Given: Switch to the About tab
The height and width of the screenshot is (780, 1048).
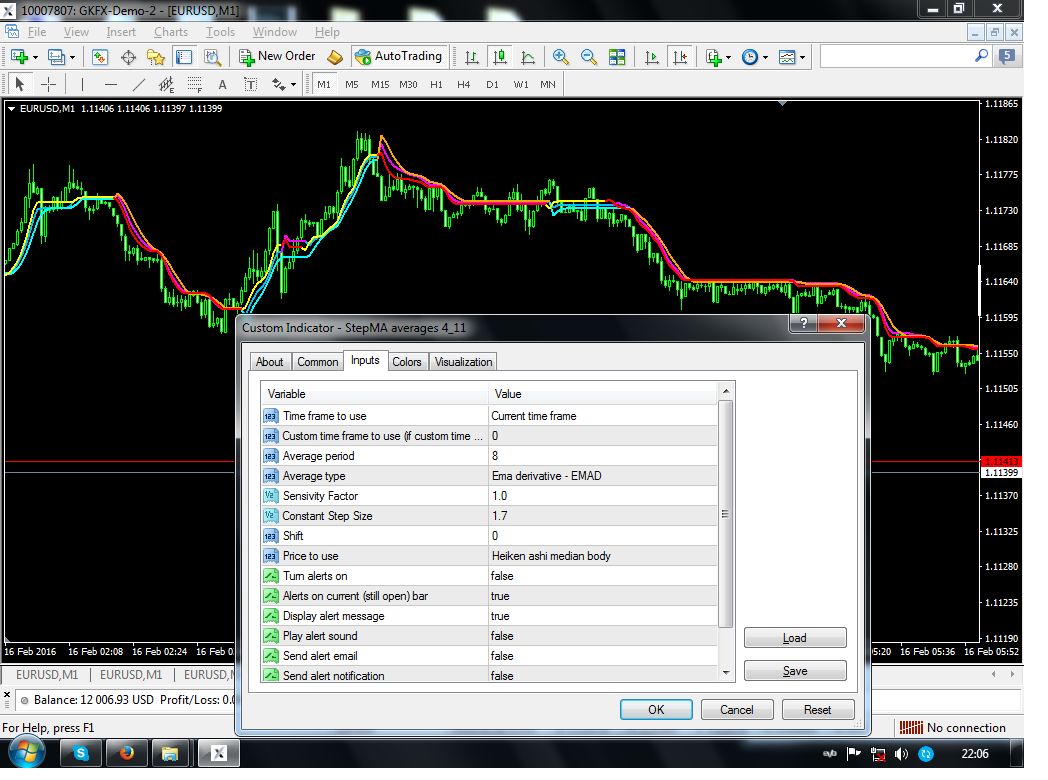Looking at the screenshot, I should (x=269, y=362).
